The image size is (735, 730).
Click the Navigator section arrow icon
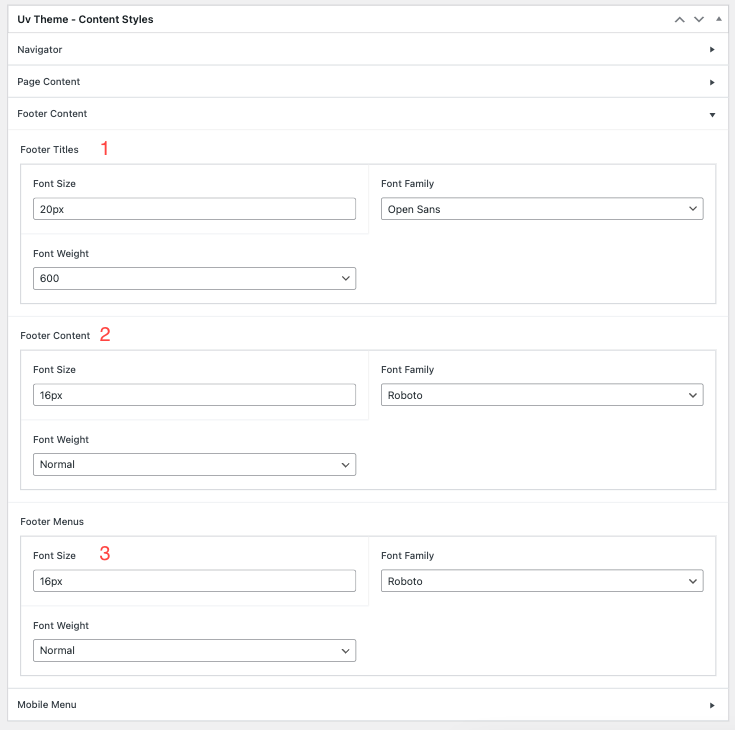[712, 49]
